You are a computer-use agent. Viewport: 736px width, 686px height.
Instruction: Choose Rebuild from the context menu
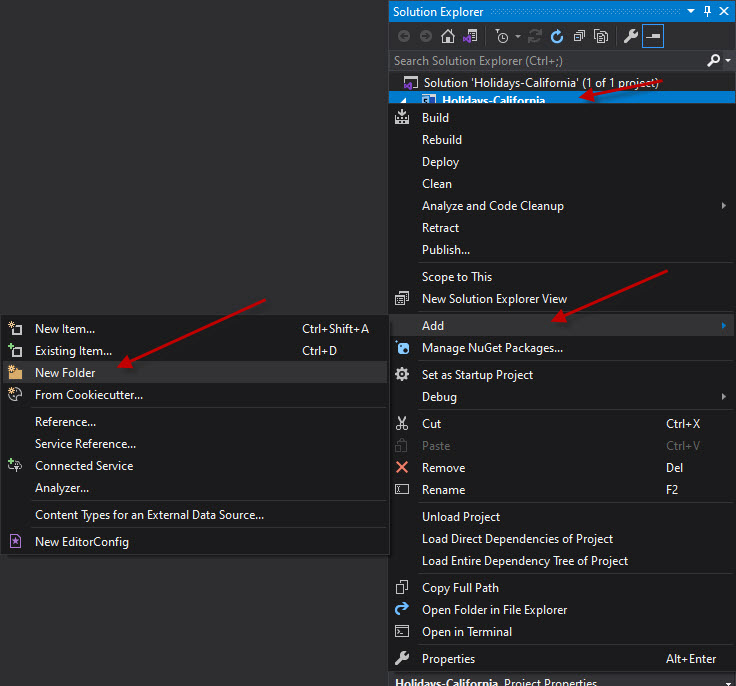[562, 140]
